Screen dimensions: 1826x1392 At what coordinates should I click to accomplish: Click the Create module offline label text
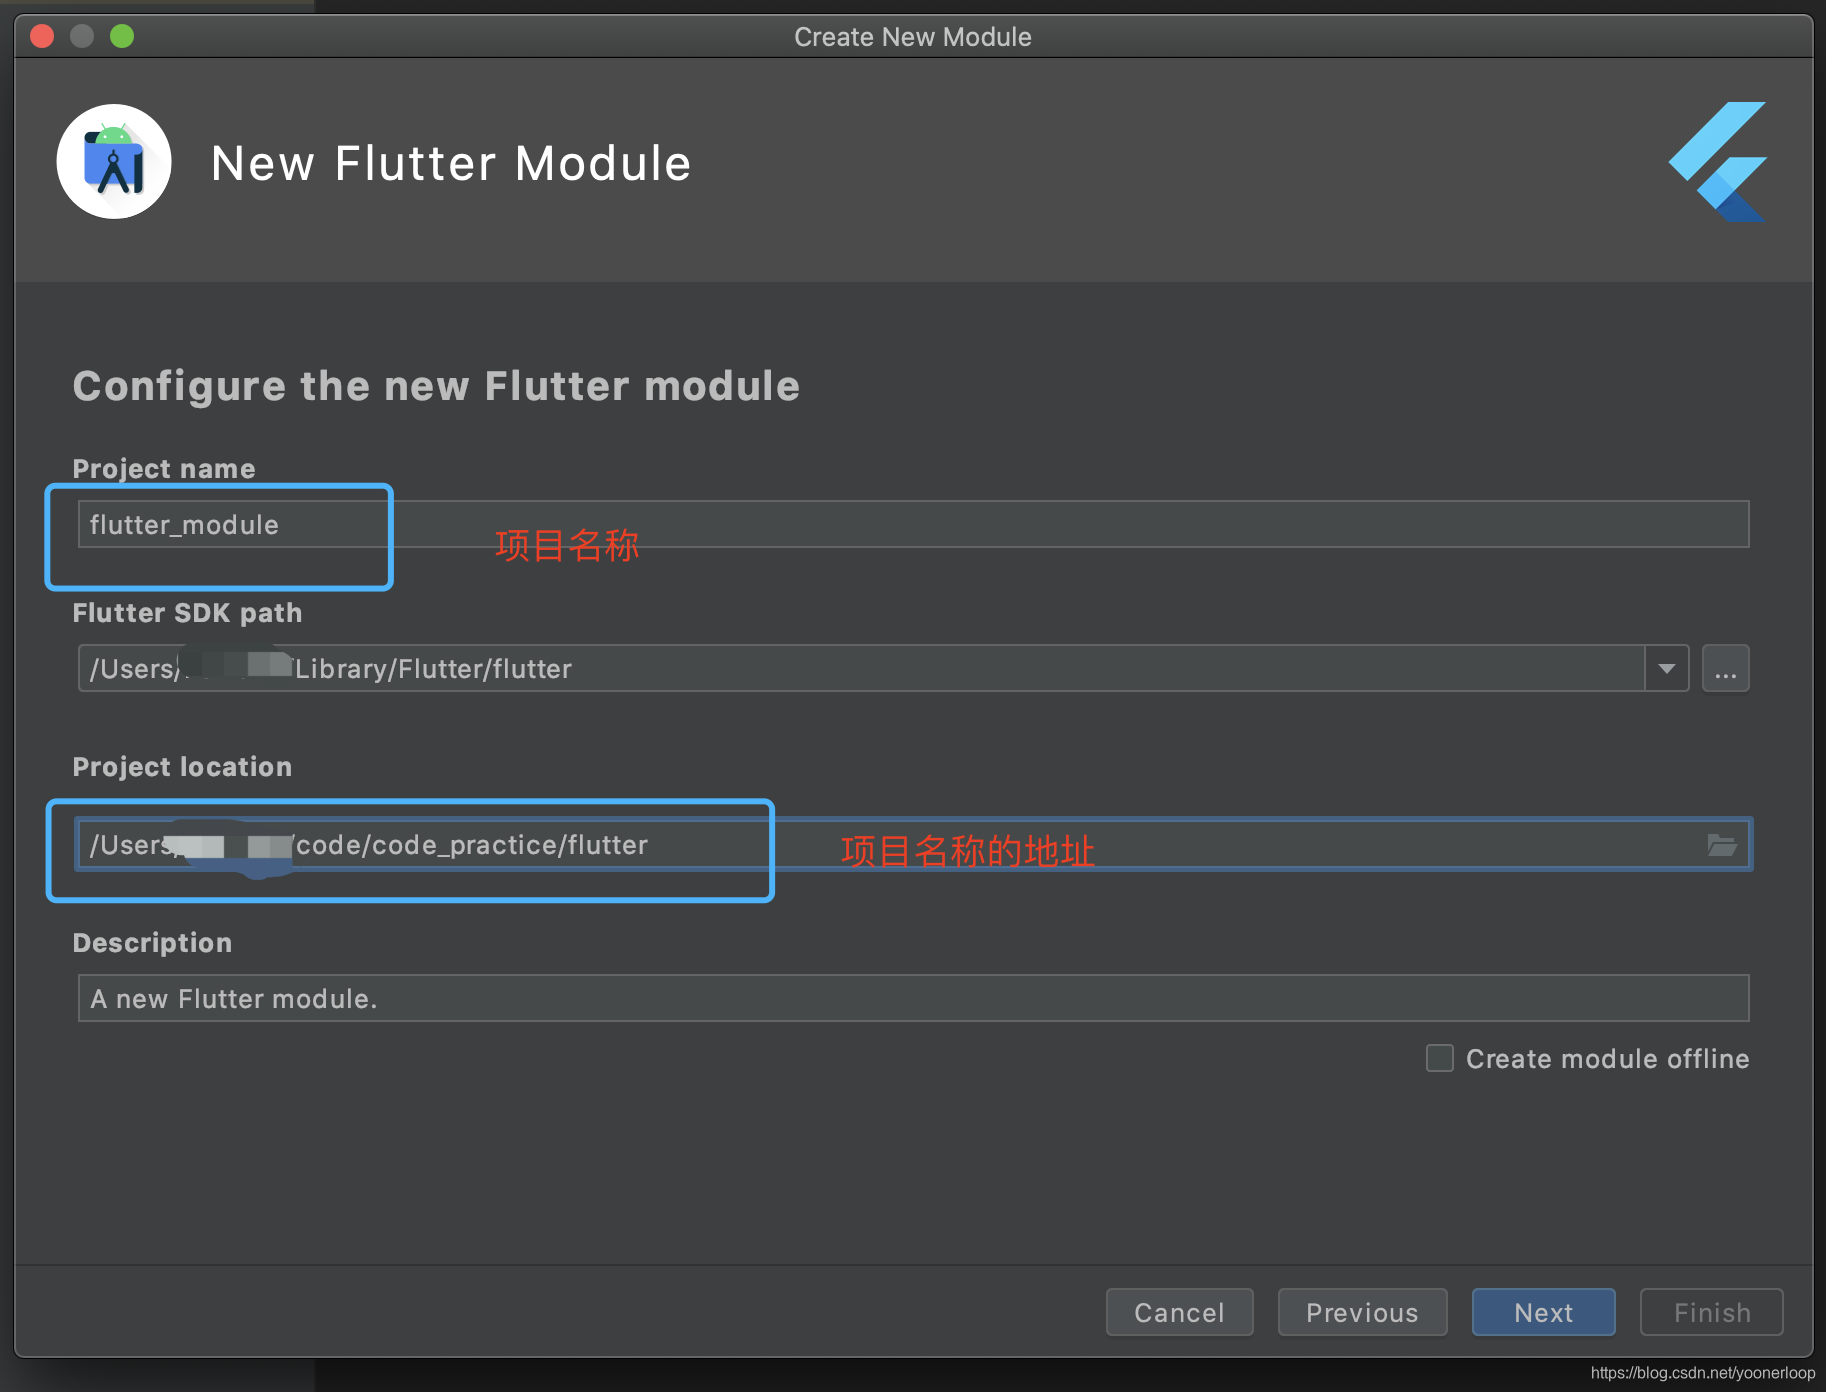[x=1607, y=1059]
